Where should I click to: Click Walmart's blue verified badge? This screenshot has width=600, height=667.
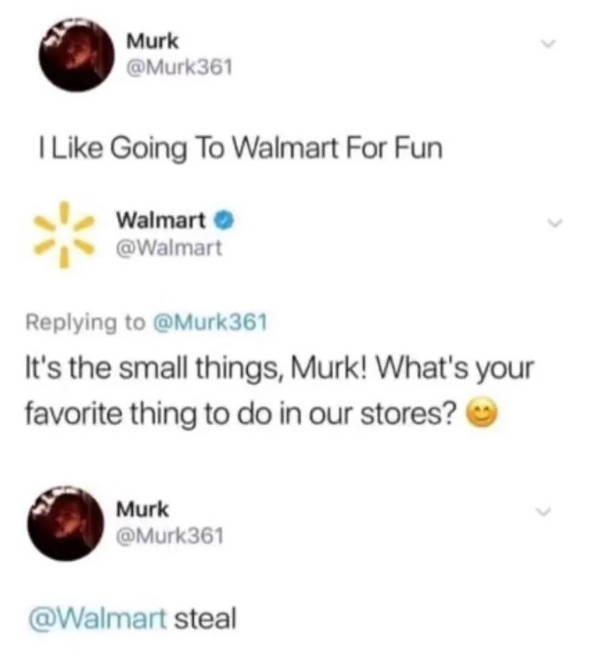coord(224,221)
